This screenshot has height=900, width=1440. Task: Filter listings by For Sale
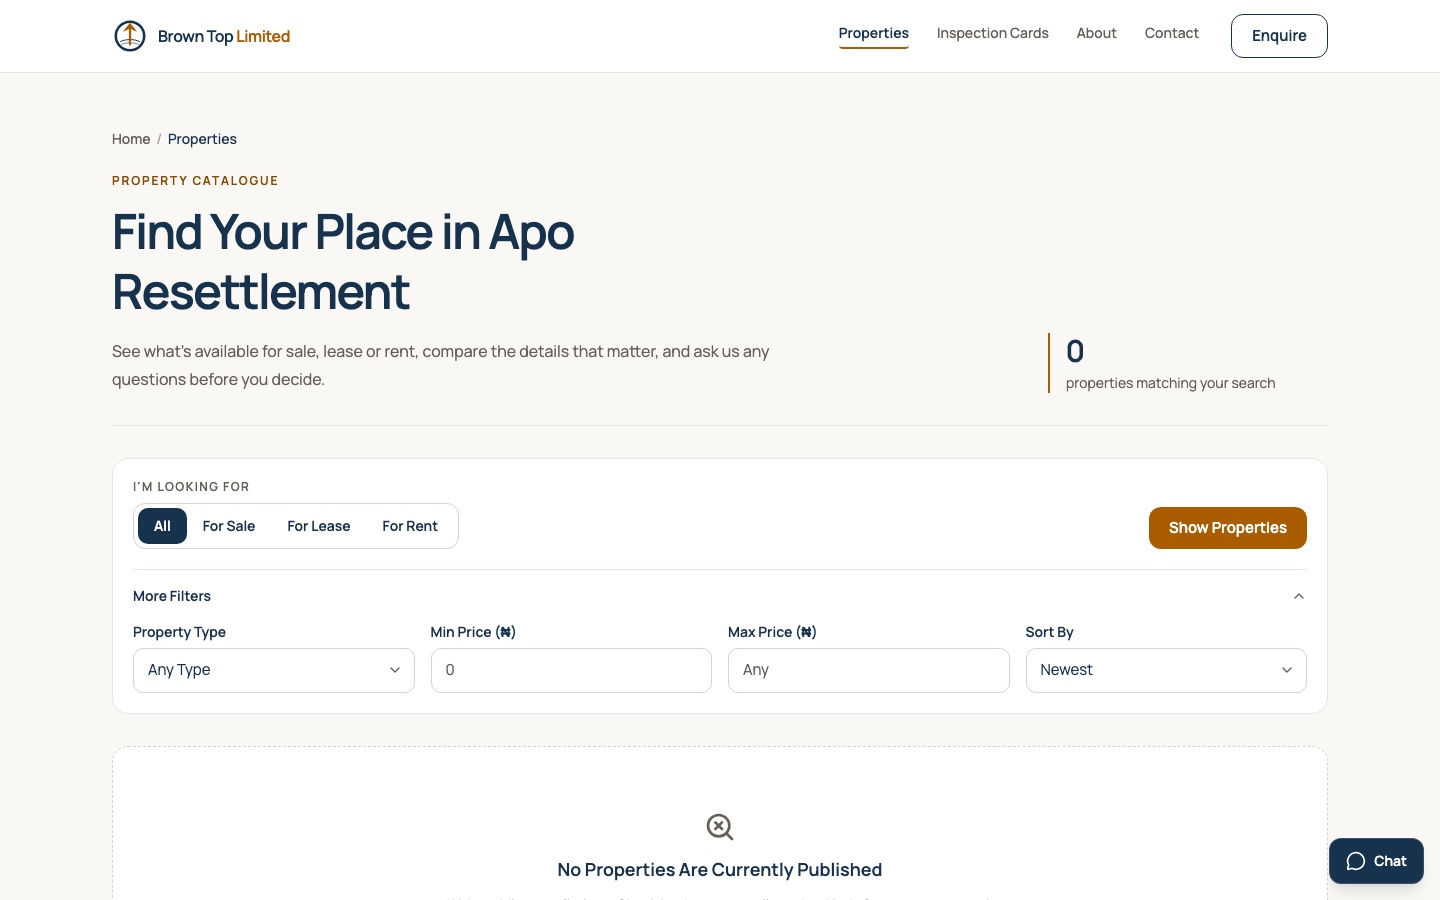229,526
